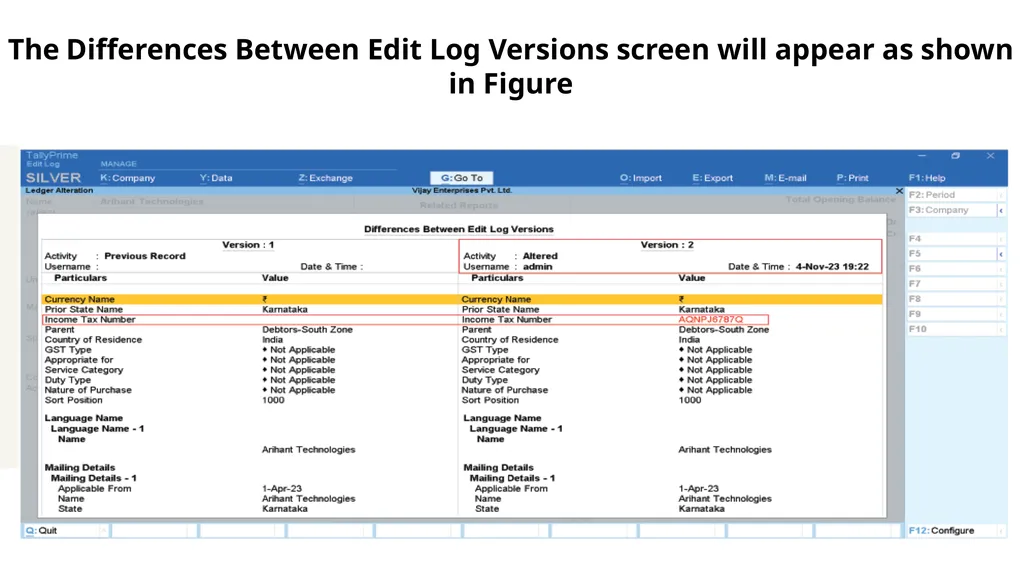Viewport: 1024px width, 576px height.
Task: Click the G: Go To button
Action: (x=462, y=178)
